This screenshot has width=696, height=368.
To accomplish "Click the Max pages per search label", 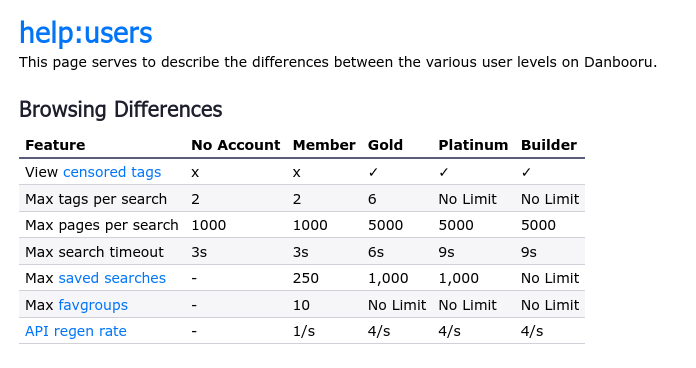I will [x=102, y=226].
